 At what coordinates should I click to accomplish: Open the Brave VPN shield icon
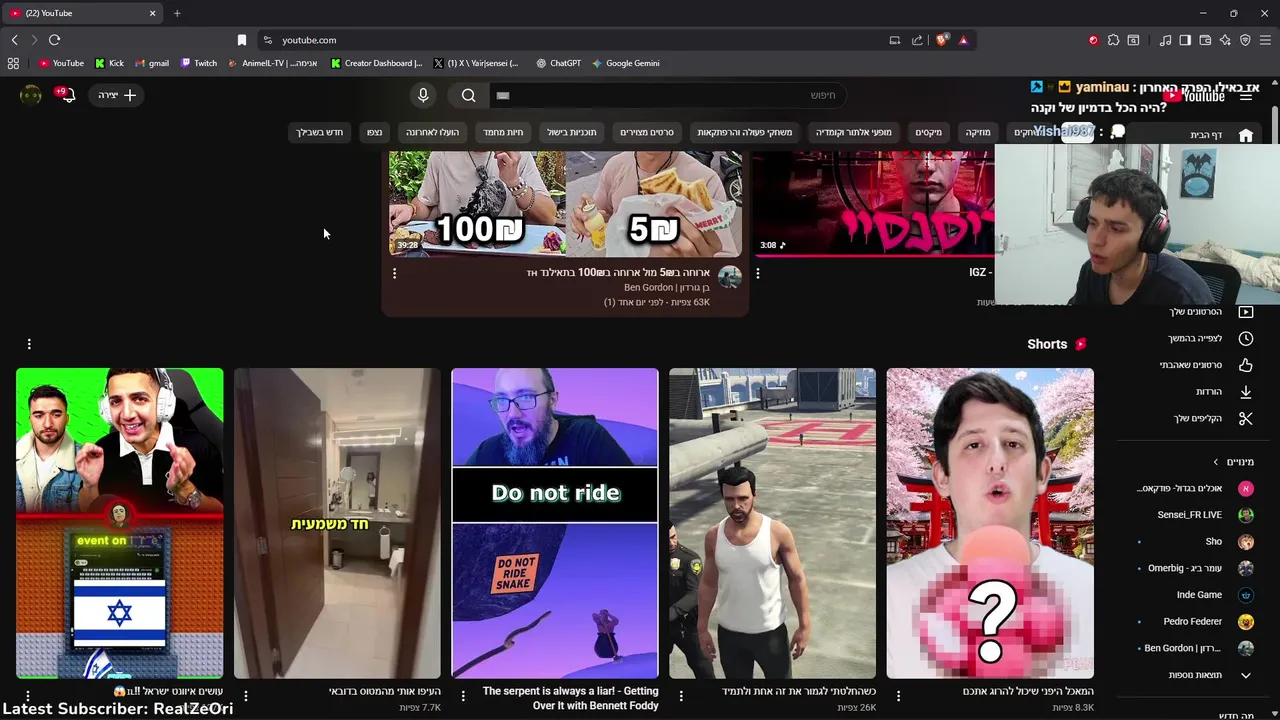coord(1245,40)
